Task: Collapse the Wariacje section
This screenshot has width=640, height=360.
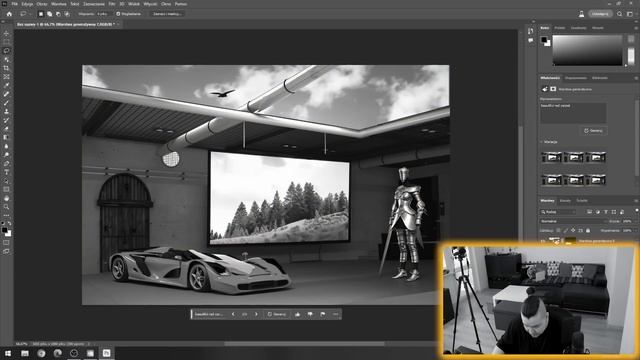Action: [541, 142]
